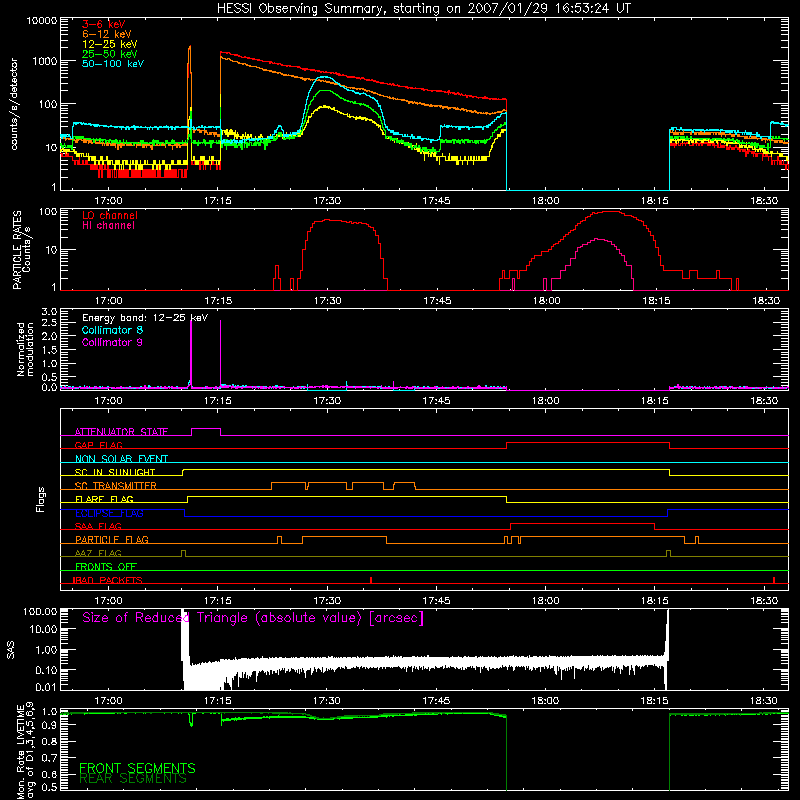Click the SAA FLAG label
Viewport: 800px width, 800px height.
click(98, 526)
